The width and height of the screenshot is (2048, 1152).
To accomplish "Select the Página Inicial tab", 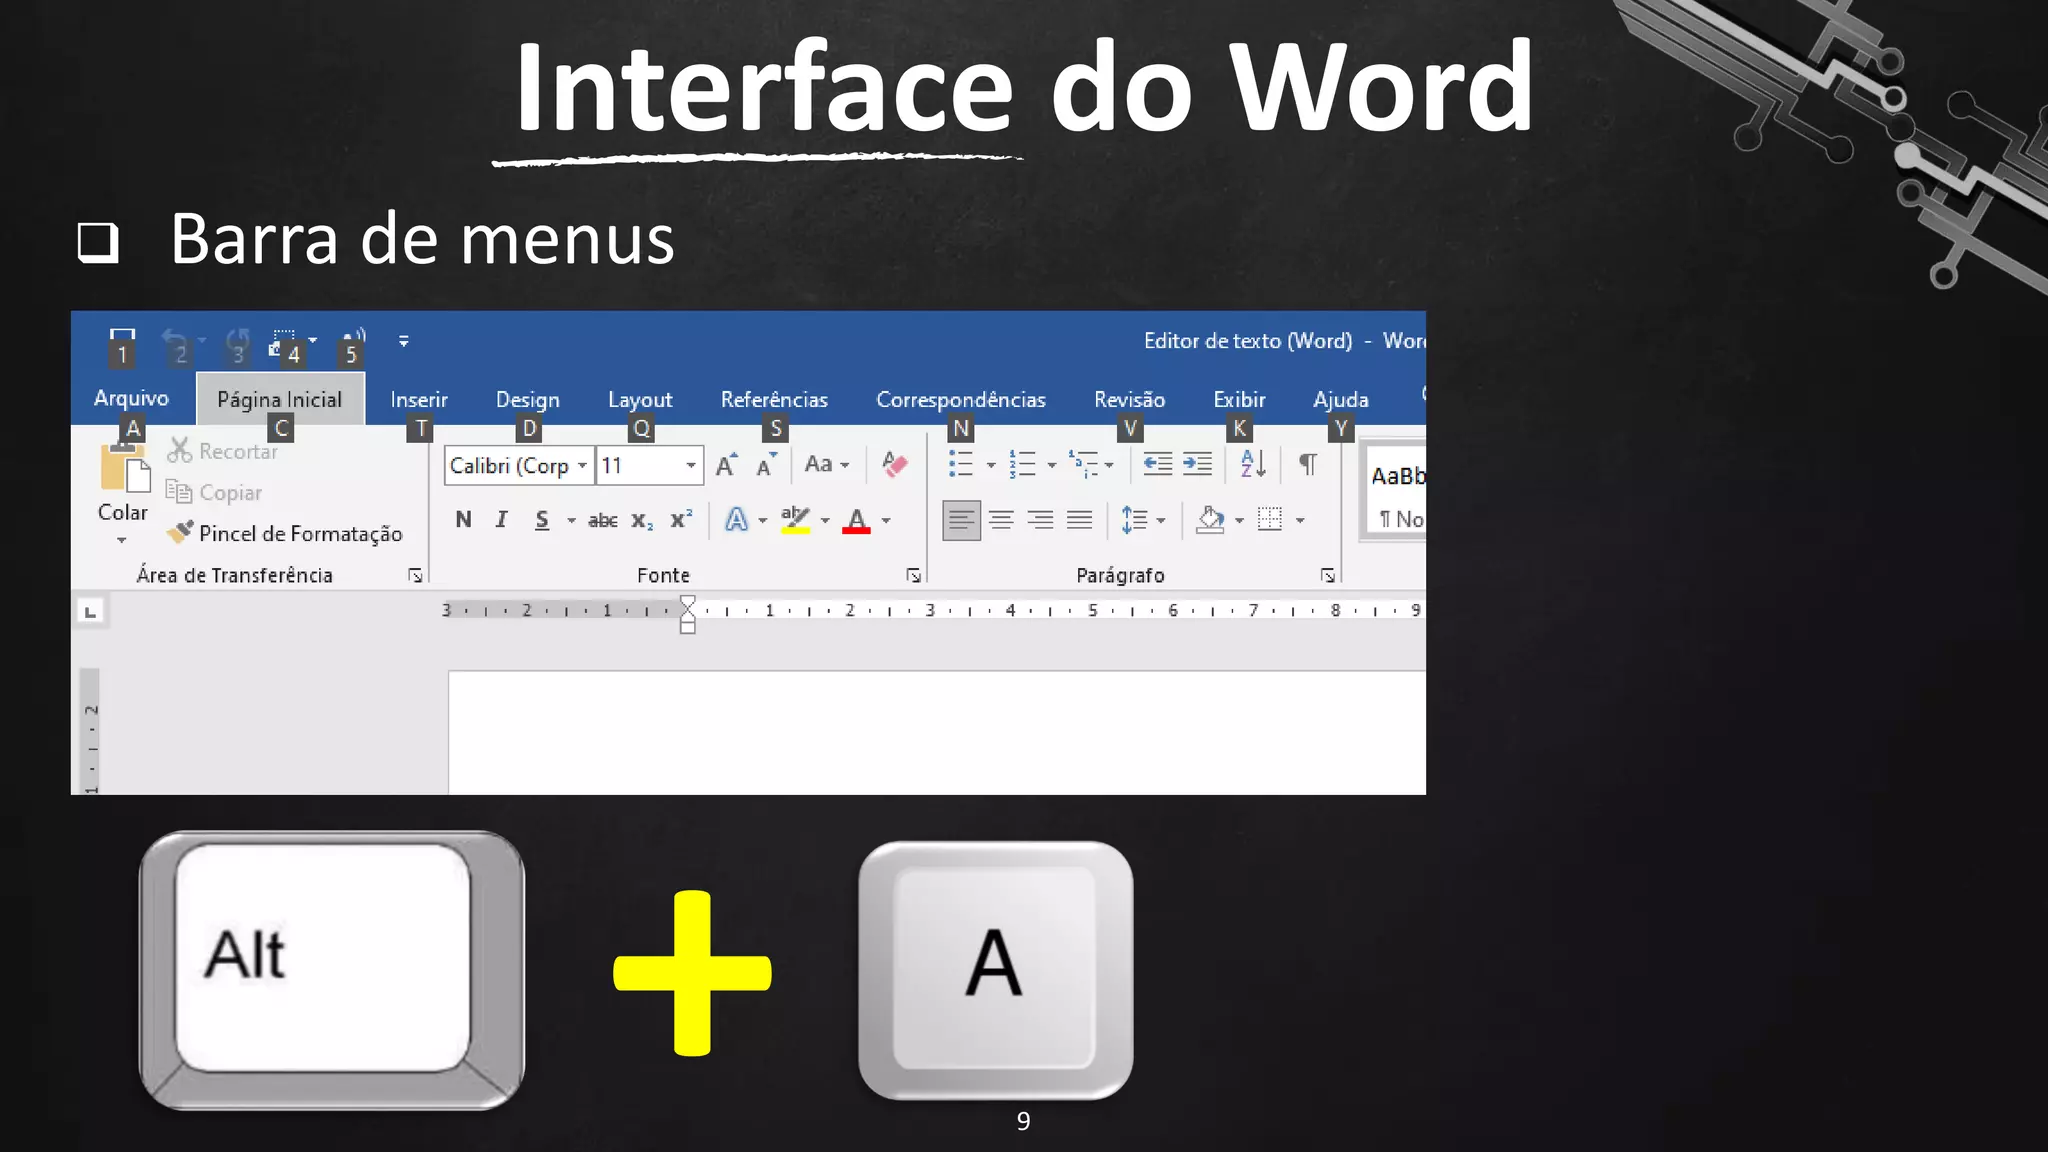I will 280,399.
